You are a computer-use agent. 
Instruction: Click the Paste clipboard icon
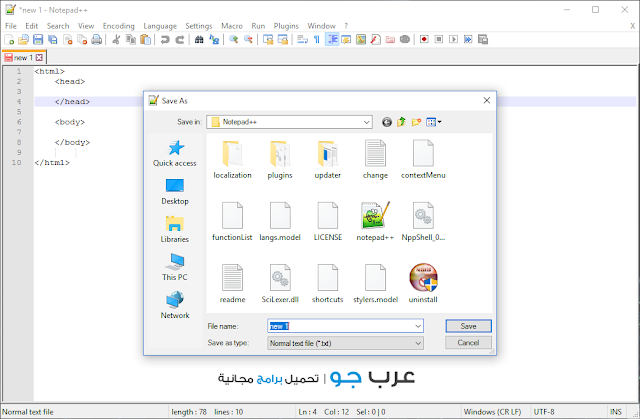point(145,40)
